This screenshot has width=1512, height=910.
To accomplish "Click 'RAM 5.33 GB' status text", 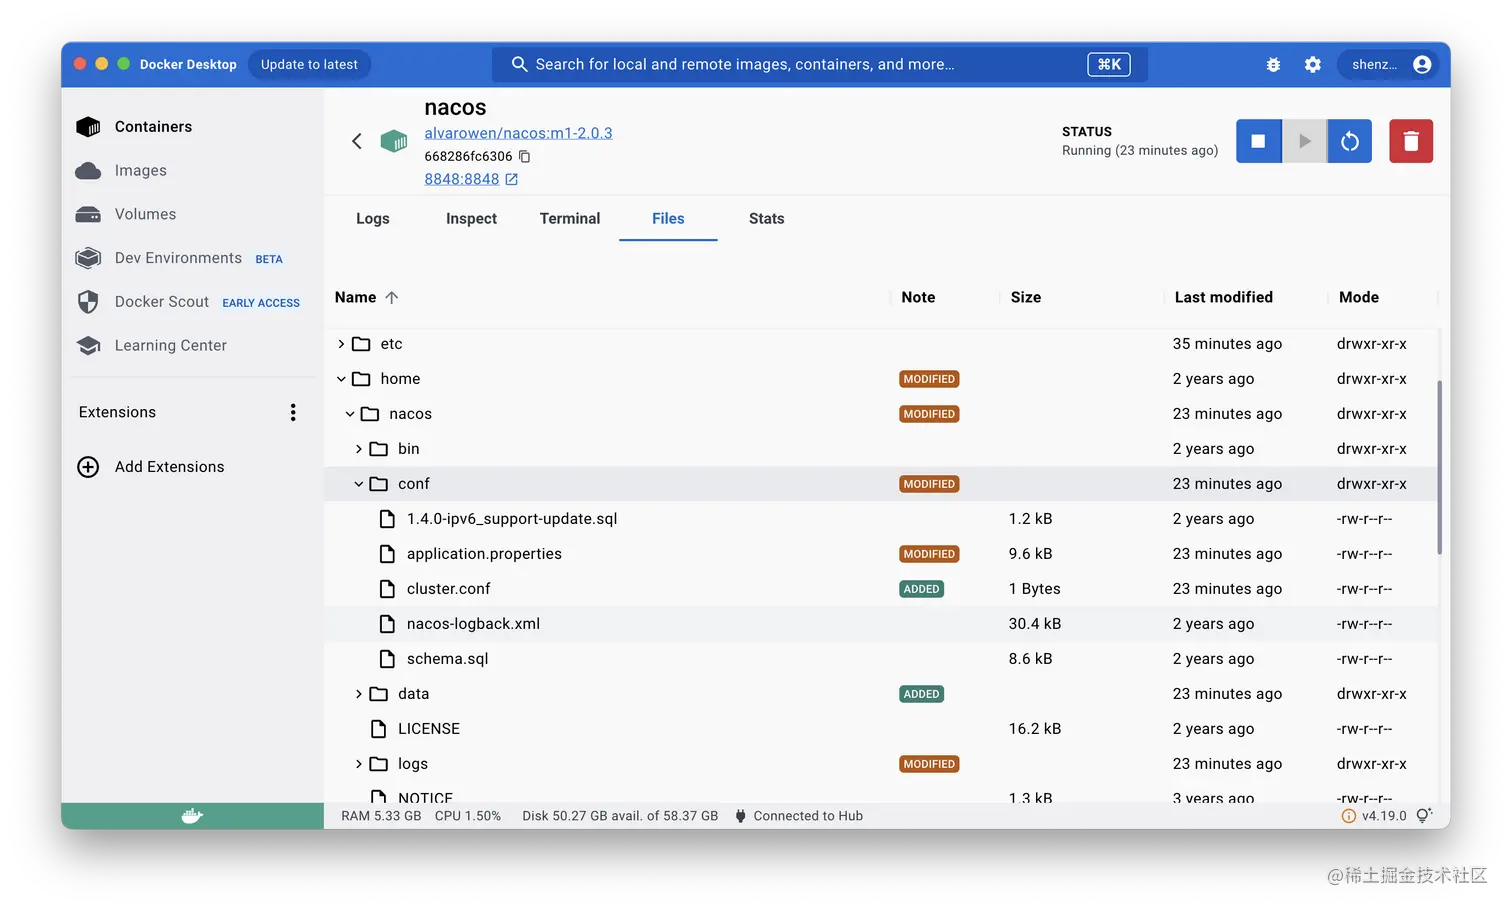I will (x=381, y=816).
